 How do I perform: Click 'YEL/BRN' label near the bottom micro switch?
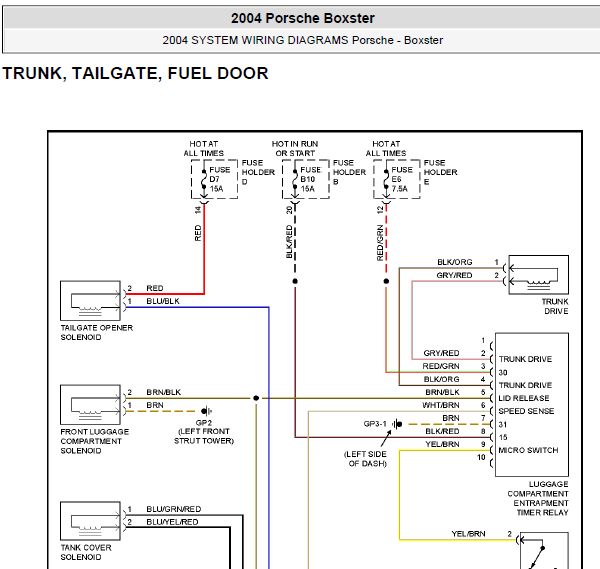[468, 534]
